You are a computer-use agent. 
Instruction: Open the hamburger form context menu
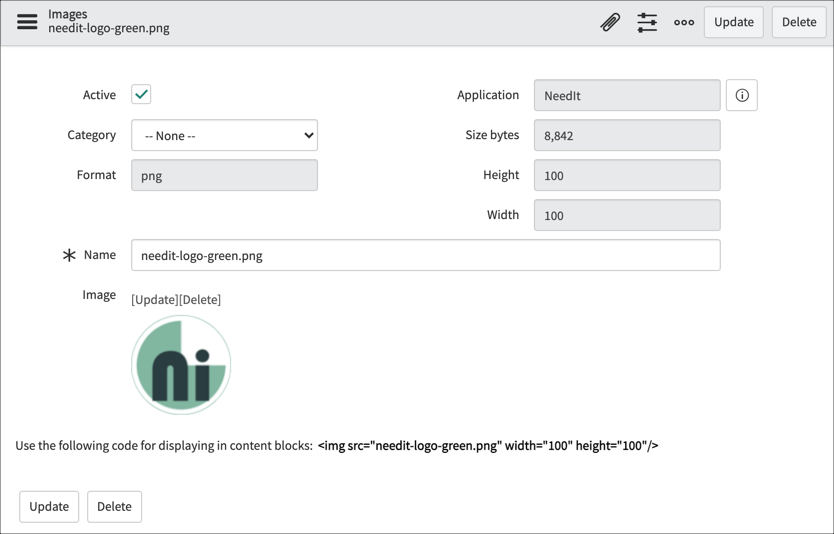tap(27, 22)
